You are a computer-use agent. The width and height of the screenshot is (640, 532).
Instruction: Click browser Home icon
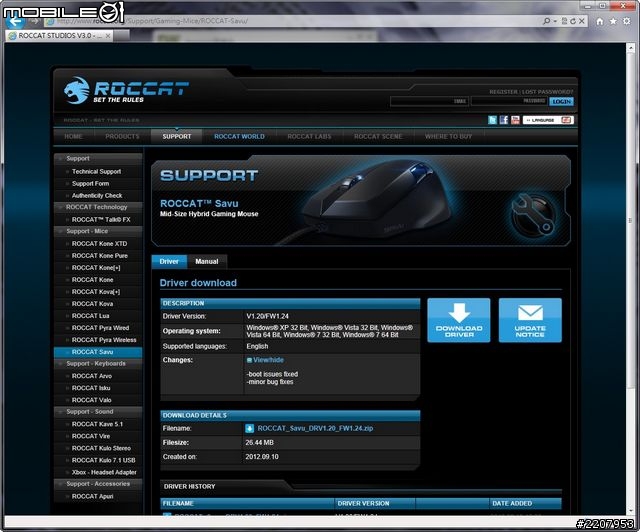(600, 21)
